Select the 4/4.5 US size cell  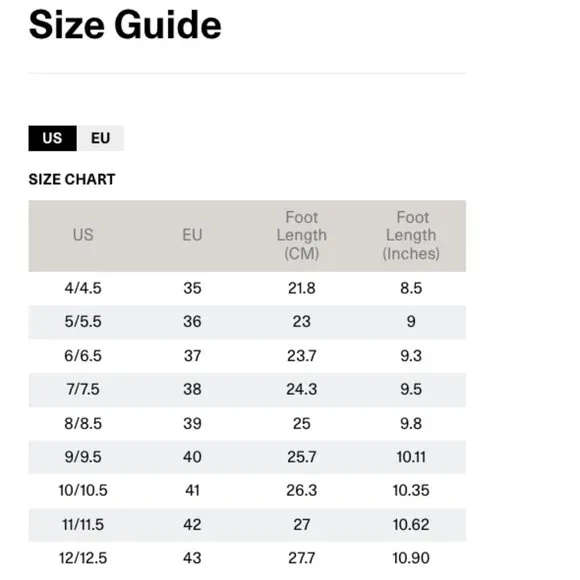click(x=83, y=288)
